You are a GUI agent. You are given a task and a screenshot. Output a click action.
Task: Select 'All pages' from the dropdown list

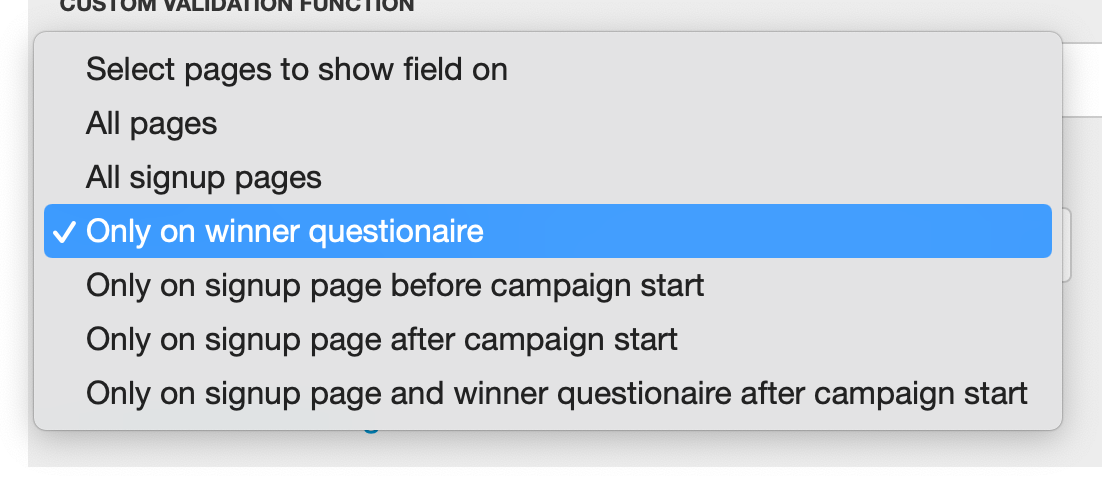click(x=151, y=124)
